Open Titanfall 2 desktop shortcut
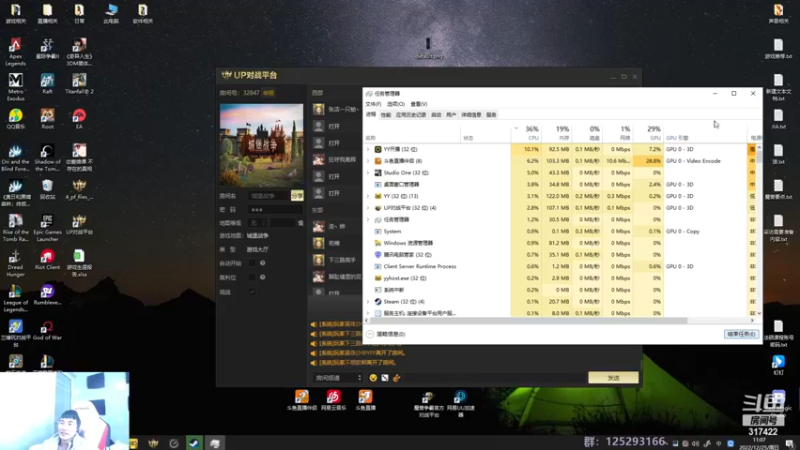The image size is (800, 450). click(x=79, y=83)
